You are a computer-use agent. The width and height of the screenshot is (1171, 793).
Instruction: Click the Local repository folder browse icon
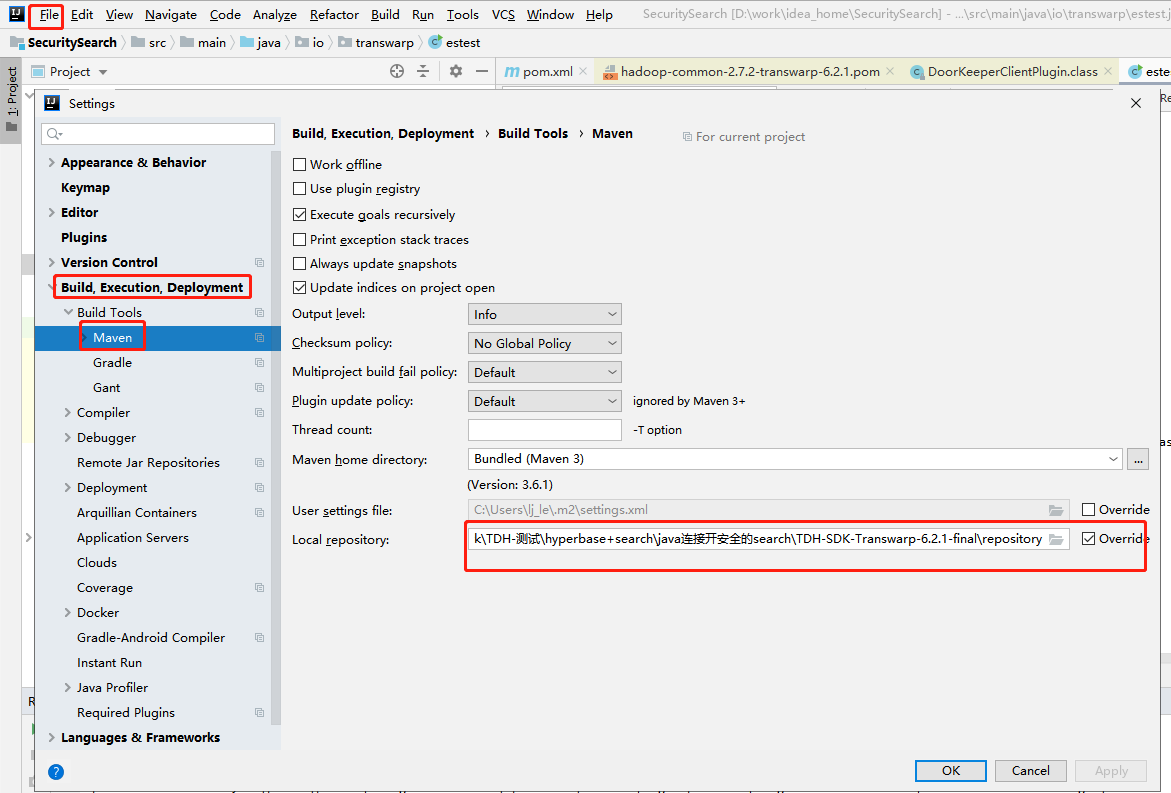(1056, 539)
